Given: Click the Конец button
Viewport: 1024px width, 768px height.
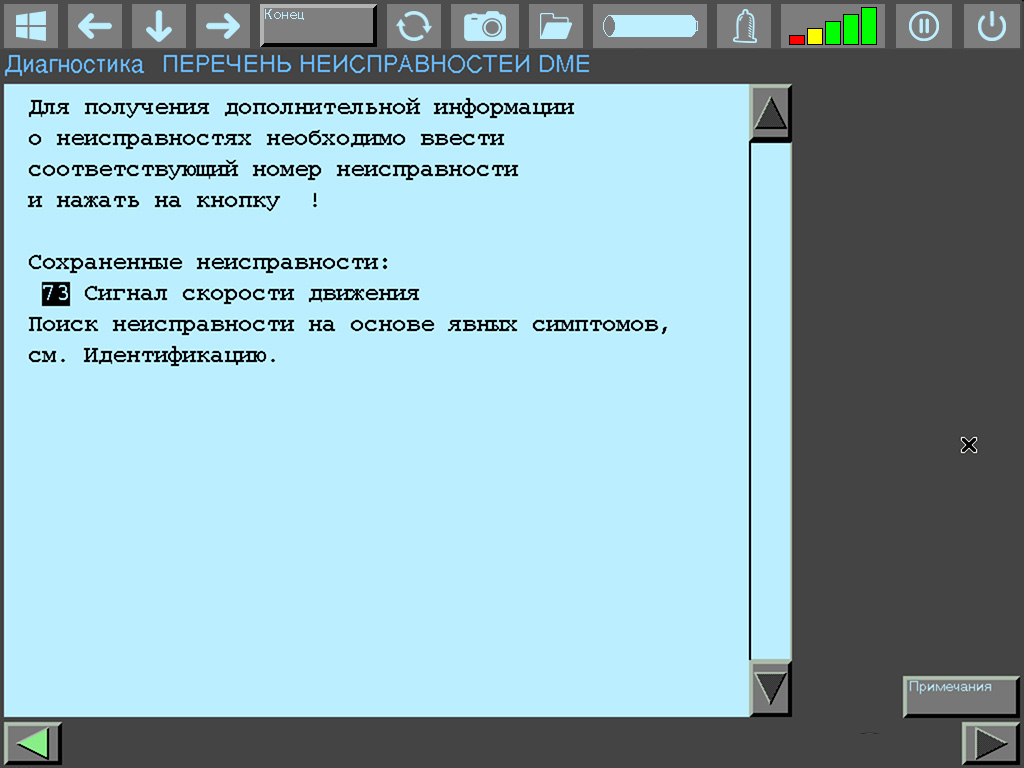Looking at the screenshot, I should [318, 26].
